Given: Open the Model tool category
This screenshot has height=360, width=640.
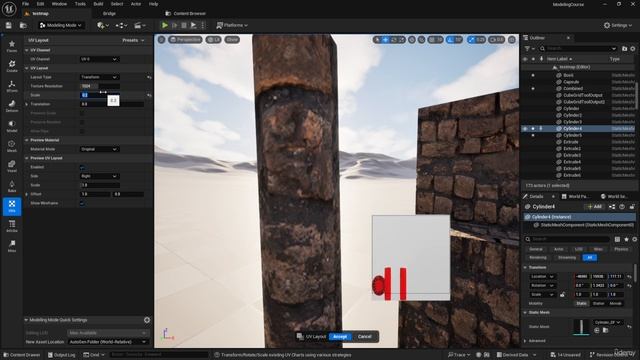Looking at the screenshot, I should (12, 126).
